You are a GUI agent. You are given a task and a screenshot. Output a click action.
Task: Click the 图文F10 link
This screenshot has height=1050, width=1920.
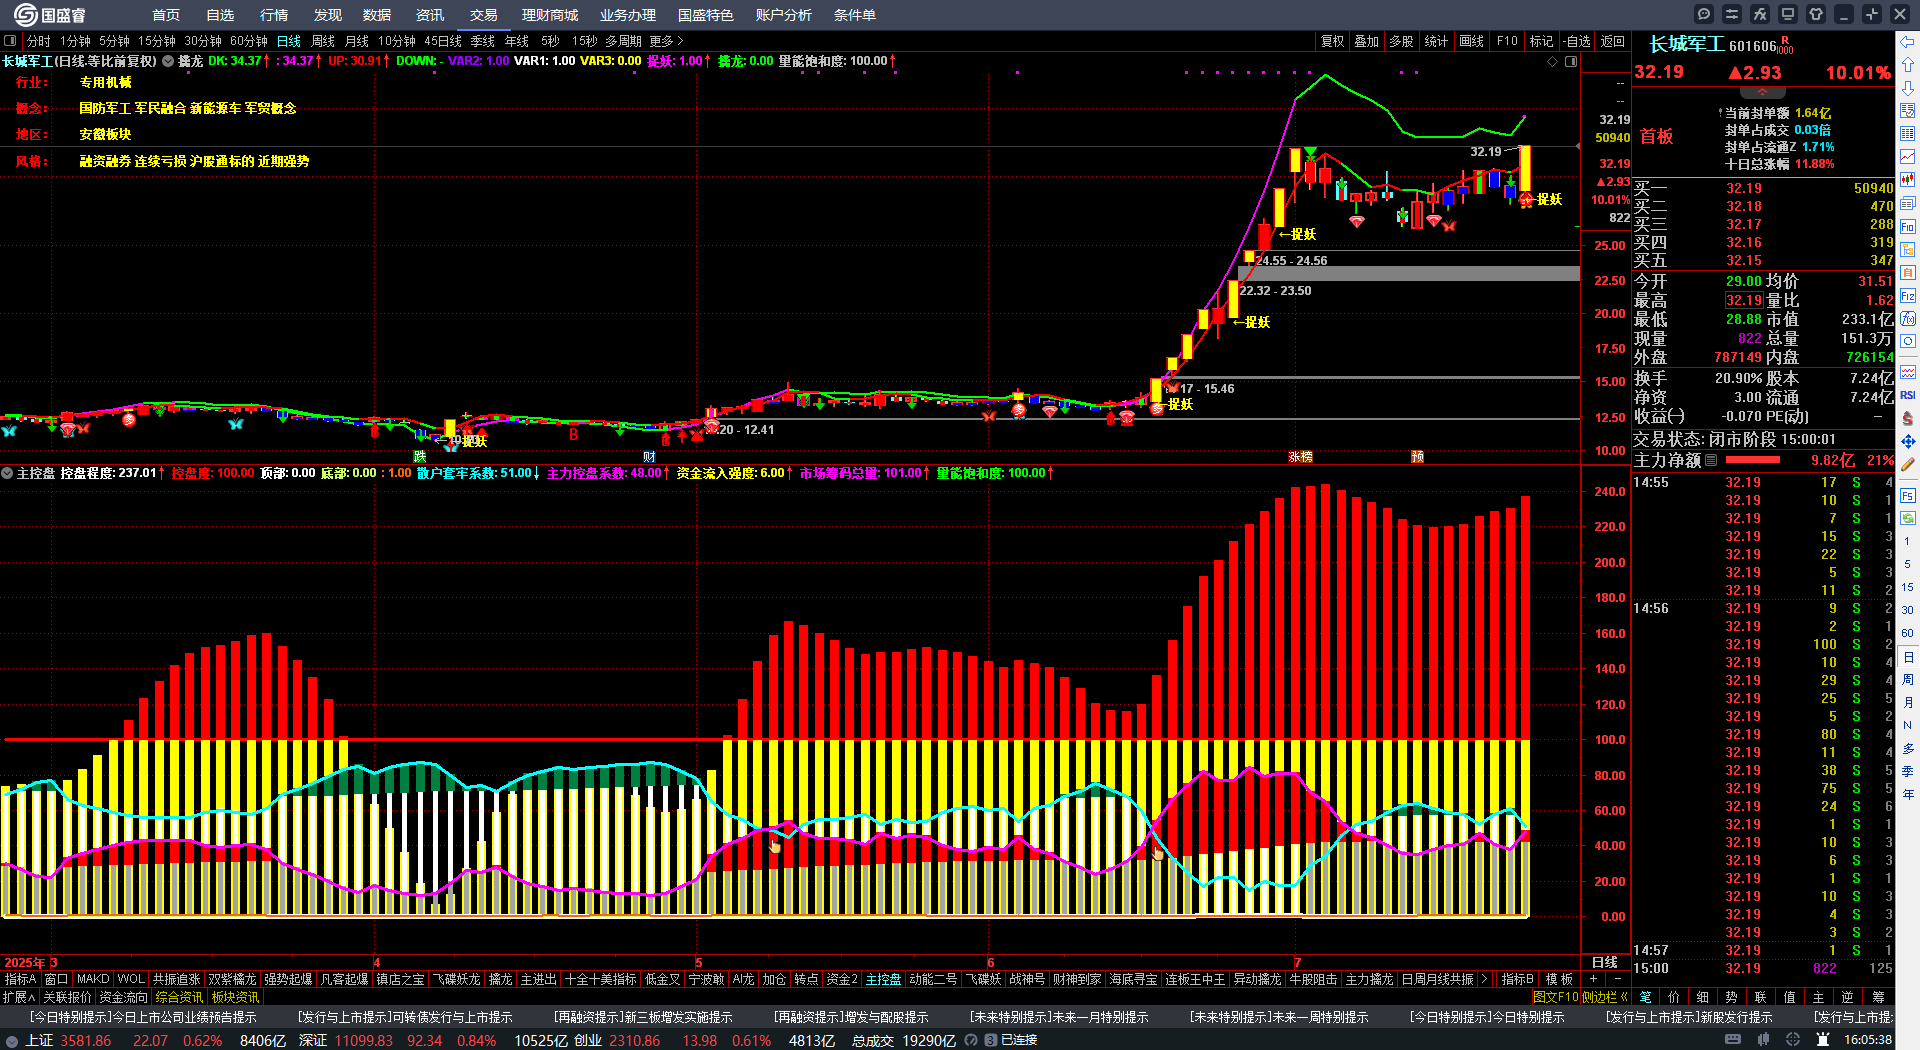click(x=1555, y=997)
